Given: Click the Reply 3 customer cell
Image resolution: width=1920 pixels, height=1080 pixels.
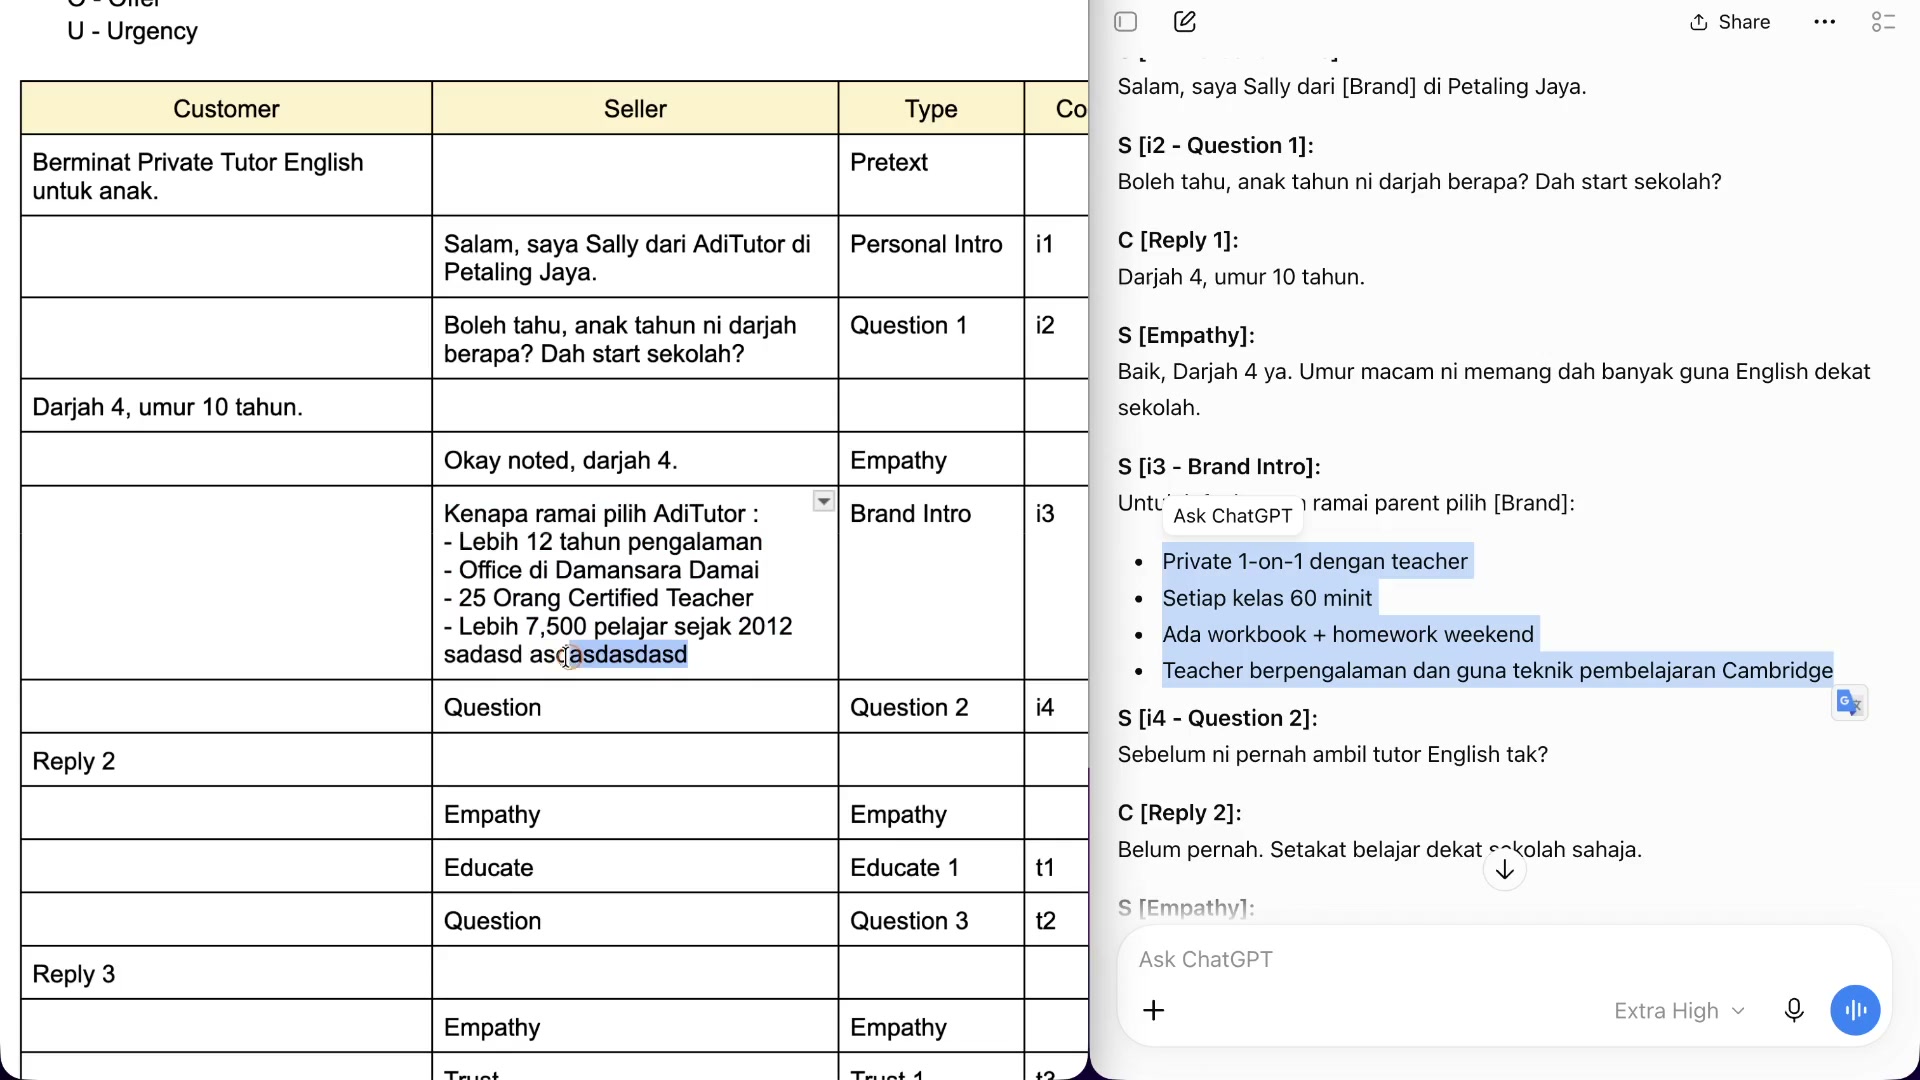Looking at the screenshot, I should [226, 974].
